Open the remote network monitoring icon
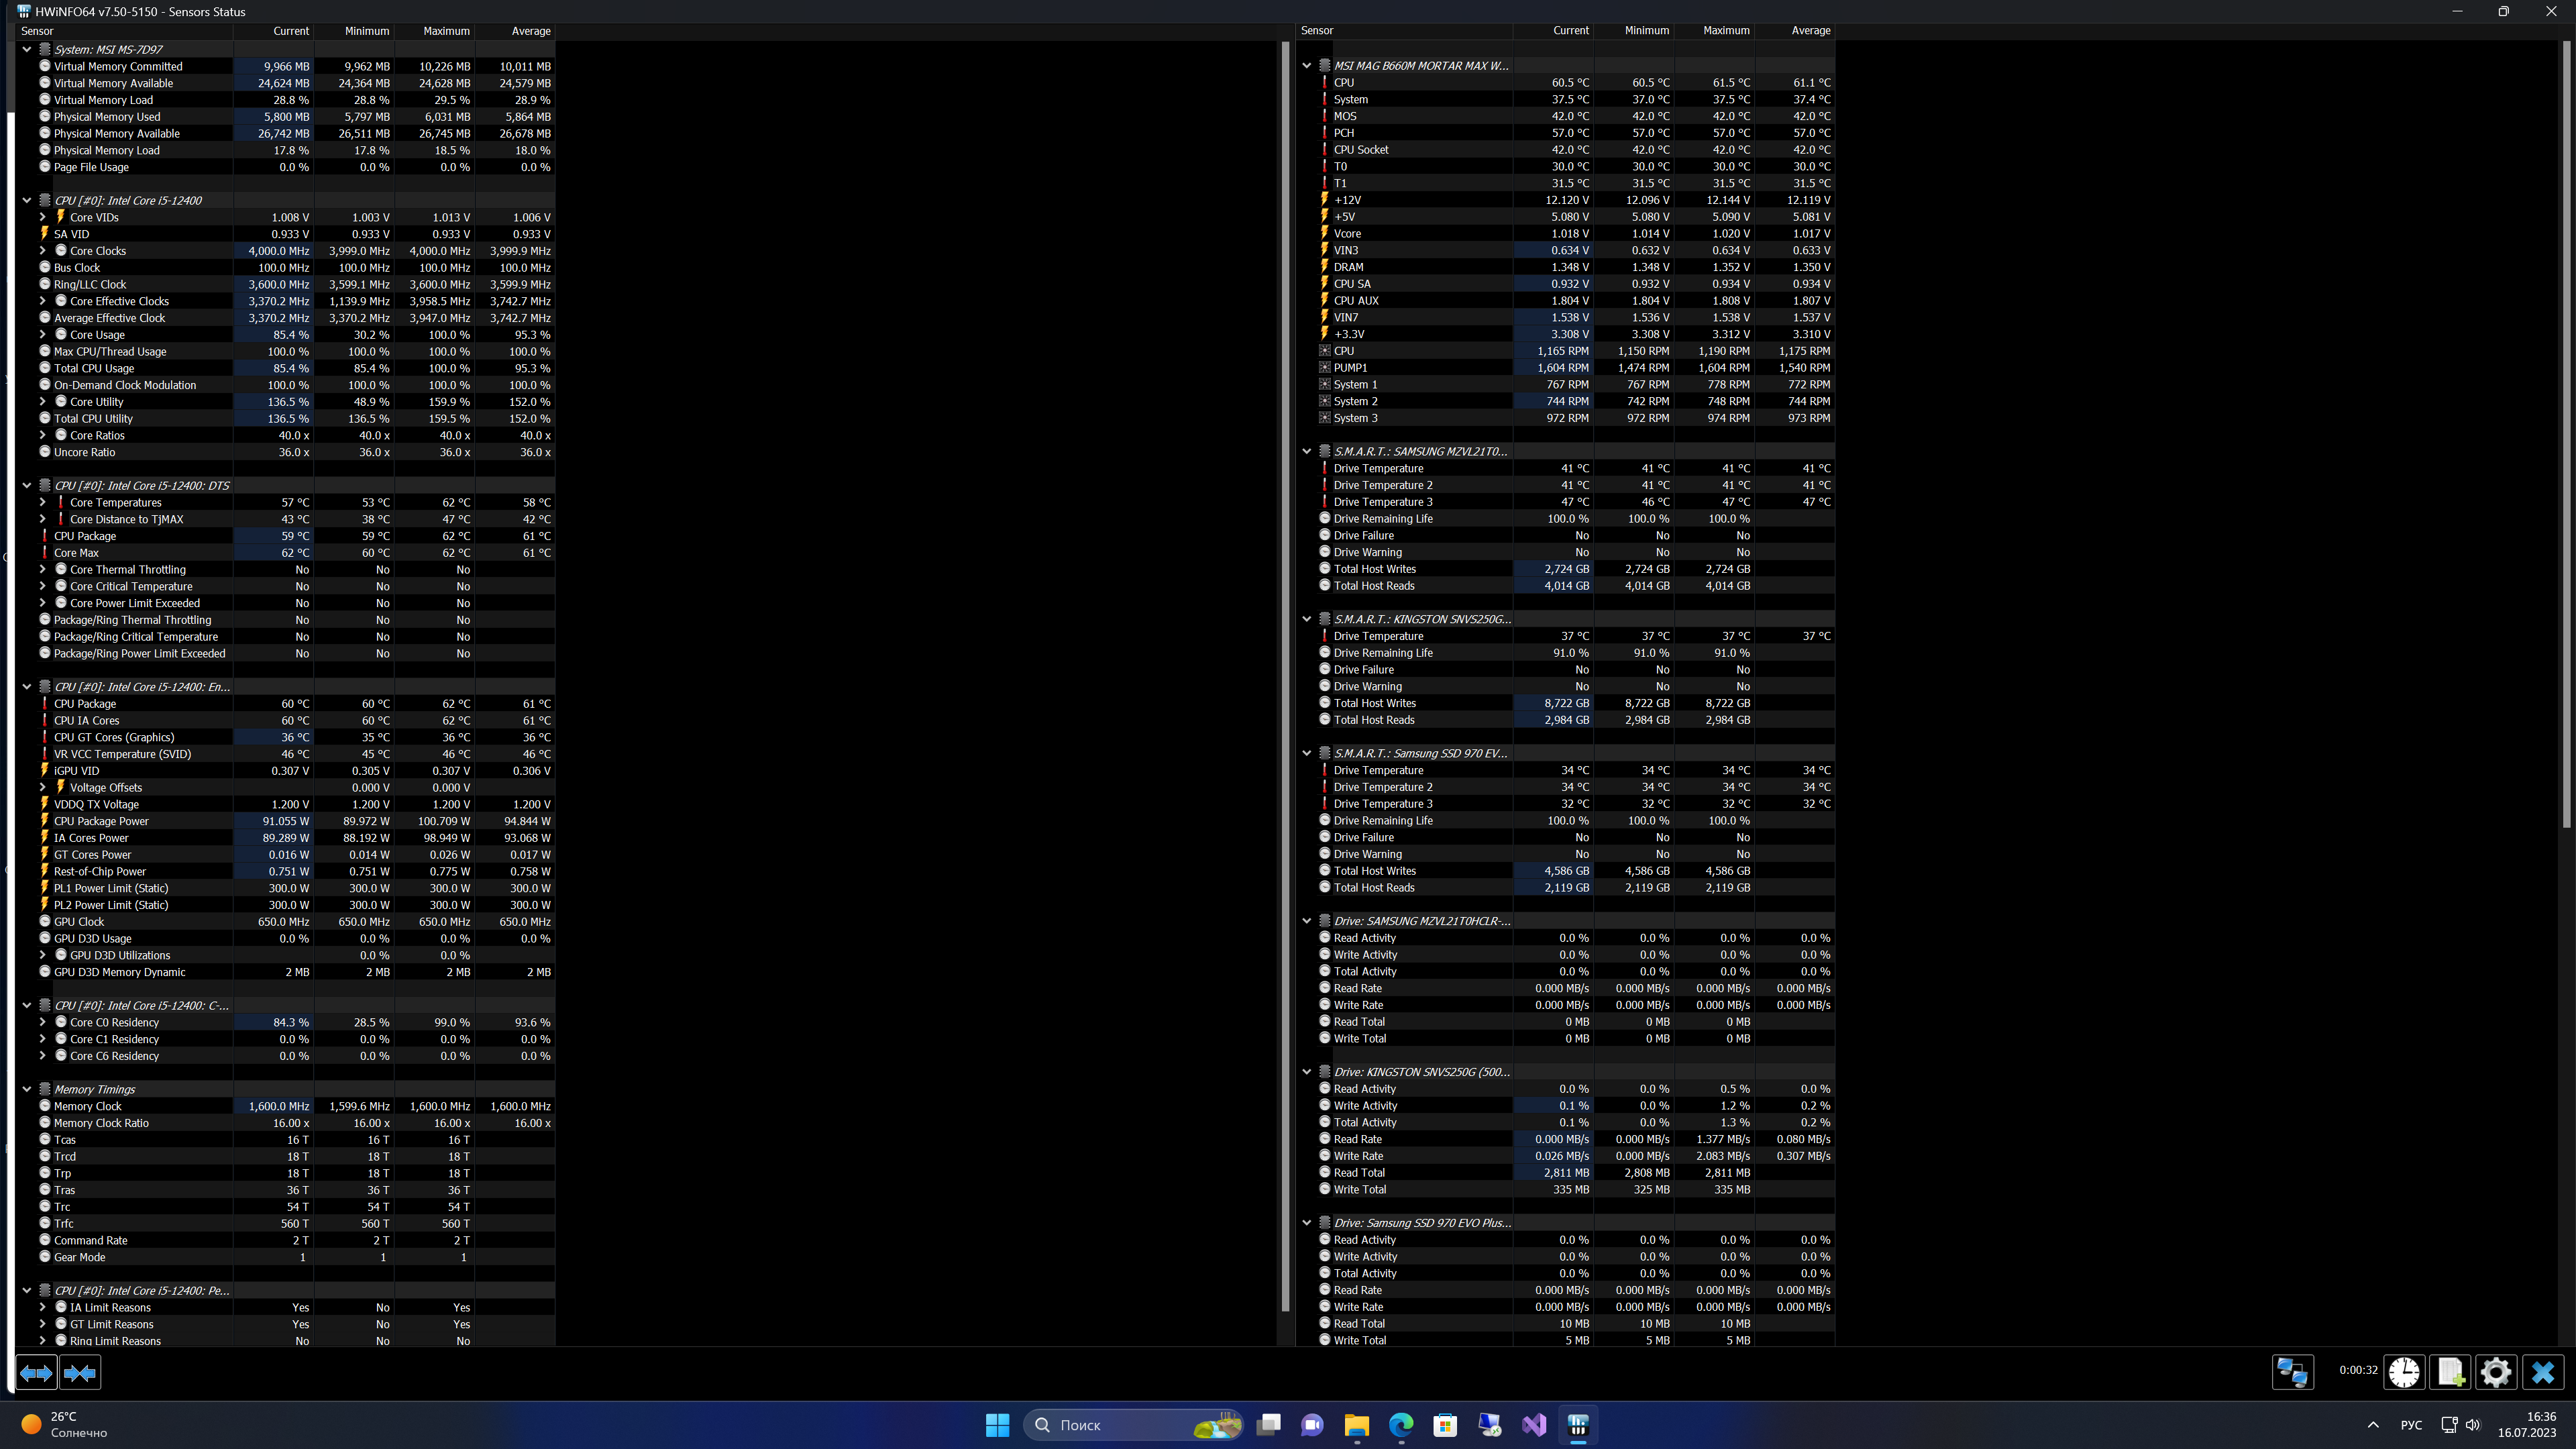Screen dimensions: 2576x1449 tap(2292, 1371)
